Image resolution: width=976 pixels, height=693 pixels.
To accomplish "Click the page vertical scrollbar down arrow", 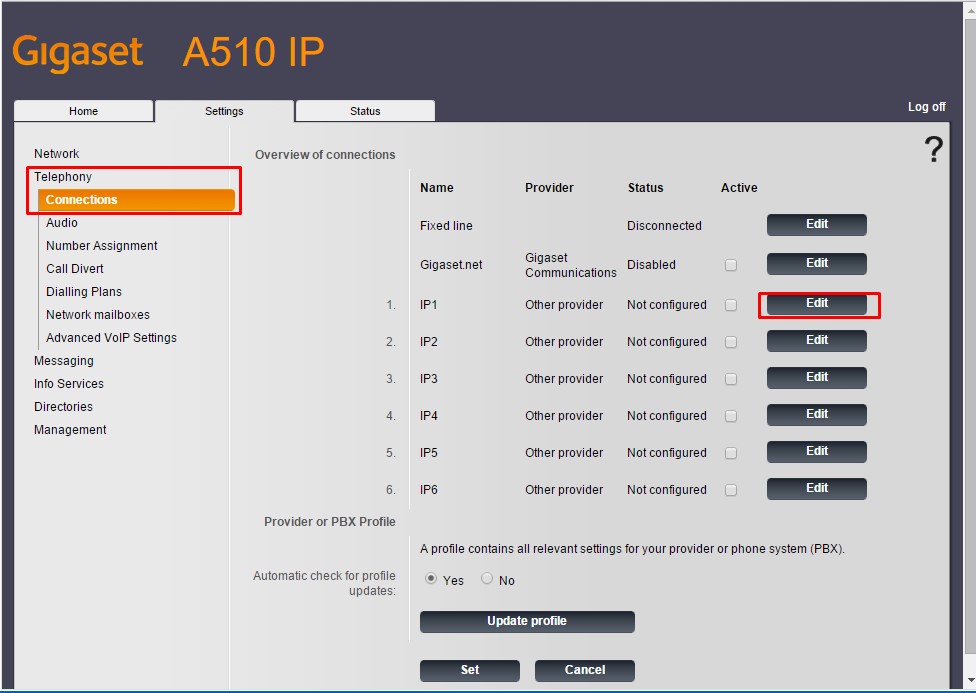I will click(x=970, y=681).
